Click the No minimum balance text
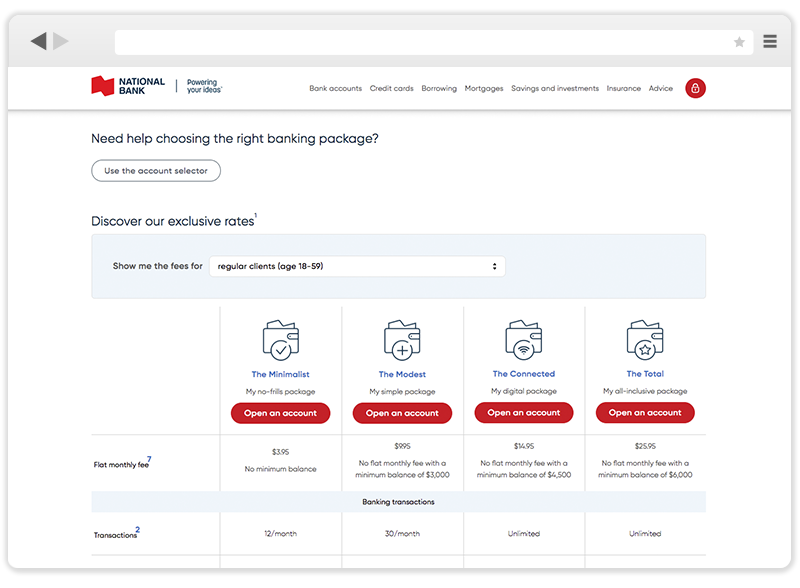The height and width of the screenshot is (588, 800). (281, 469)
